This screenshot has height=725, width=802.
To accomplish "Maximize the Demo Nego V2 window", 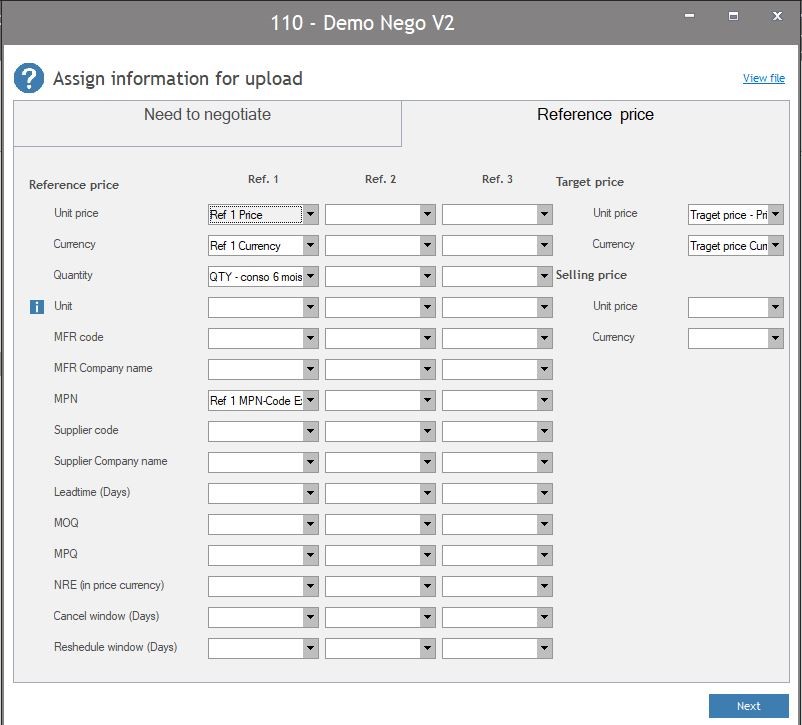I will pyautogui.click(x=733, y=16).
